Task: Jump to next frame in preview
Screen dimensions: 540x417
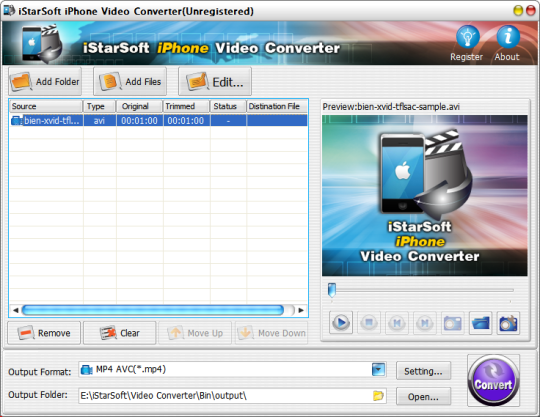Action: pyautogui.click(x=425, y=323)
